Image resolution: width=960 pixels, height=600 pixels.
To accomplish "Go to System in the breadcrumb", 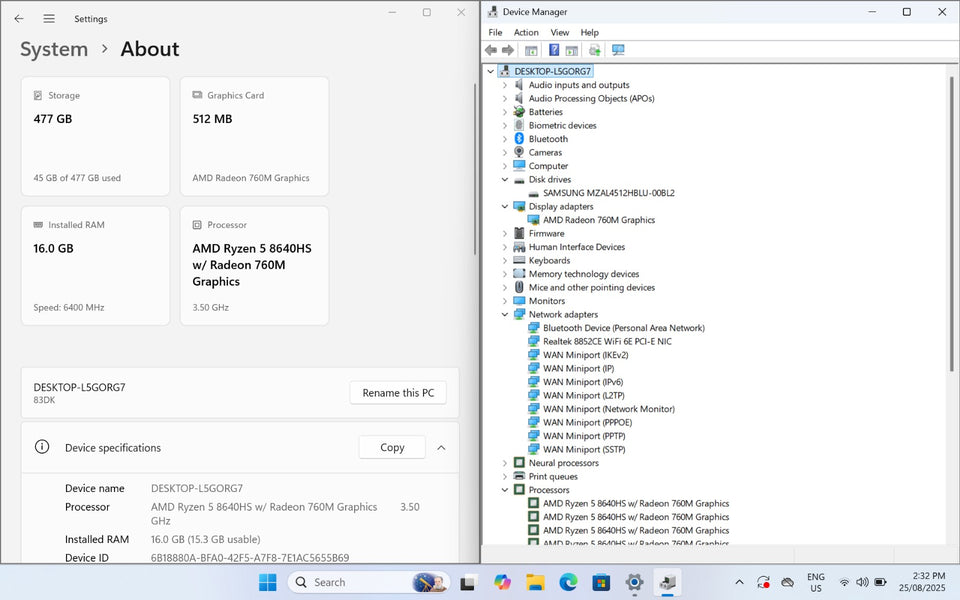I will pyautogui.click(x=54, y=49).
